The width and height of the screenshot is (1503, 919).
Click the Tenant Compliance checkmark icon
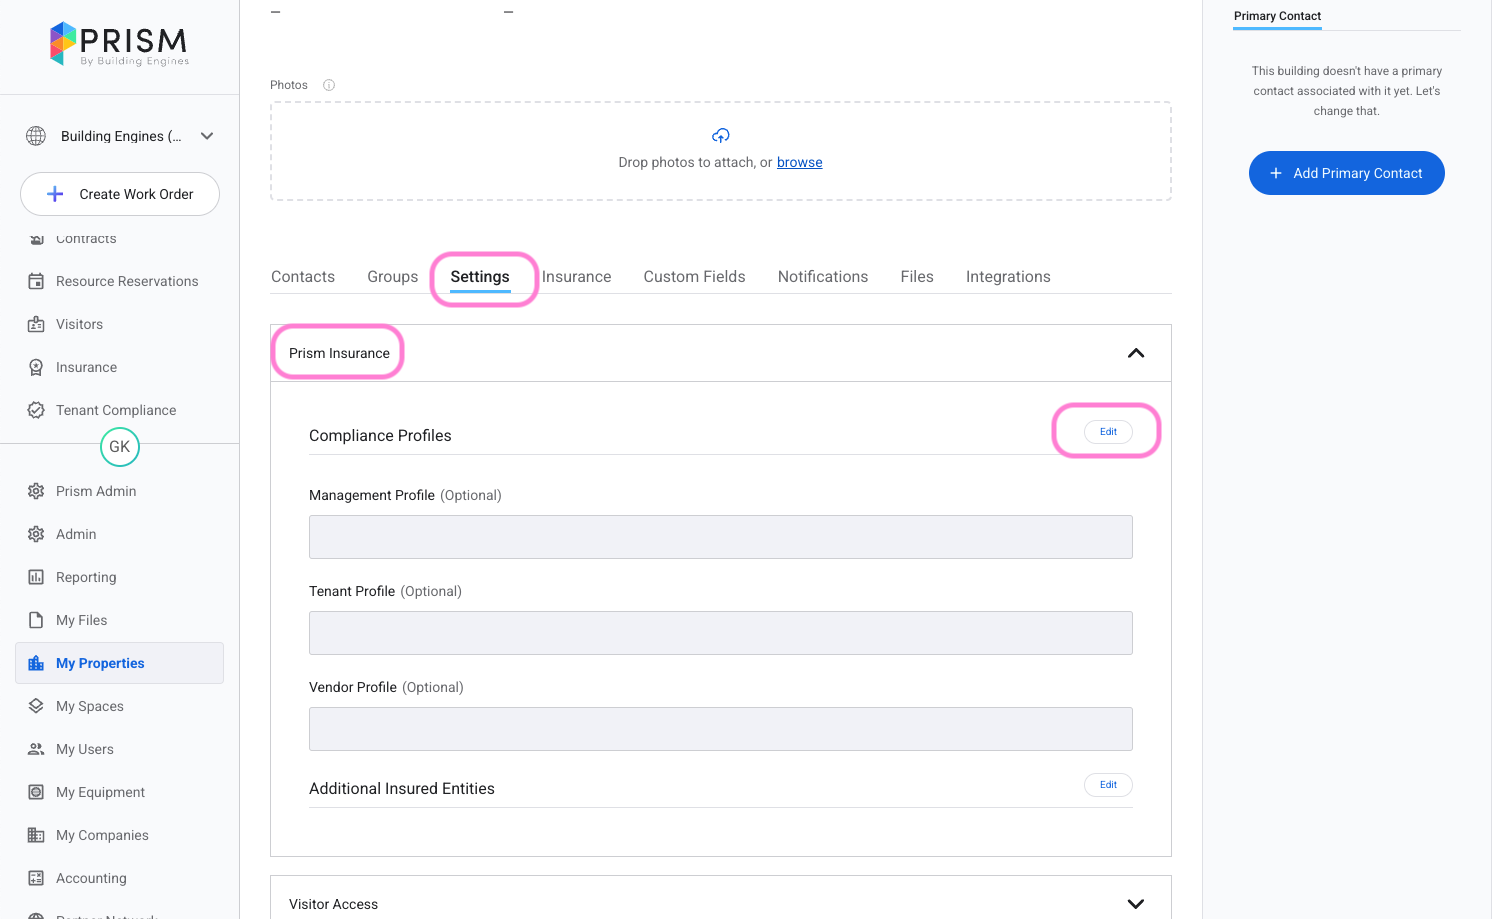(36, 410)
